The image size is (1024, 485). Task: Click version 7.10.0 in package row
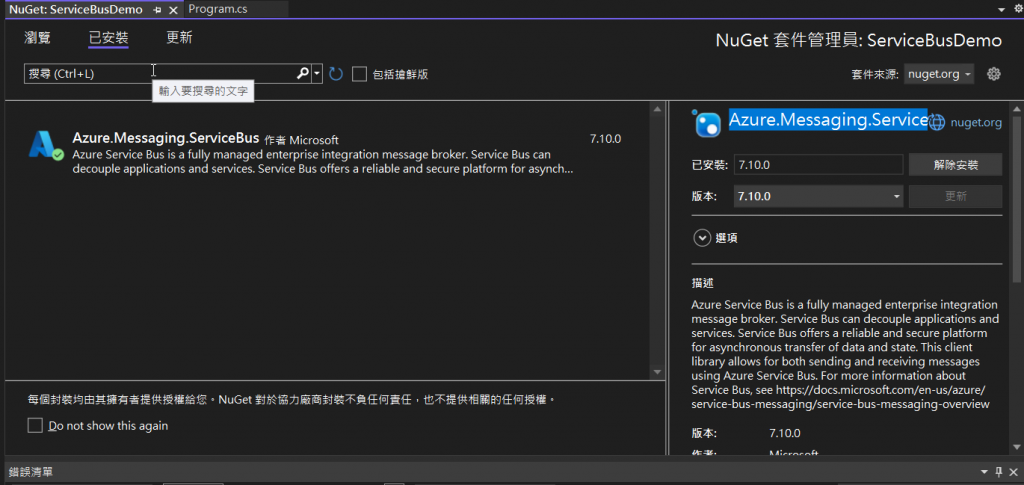(x=605, y=139)
